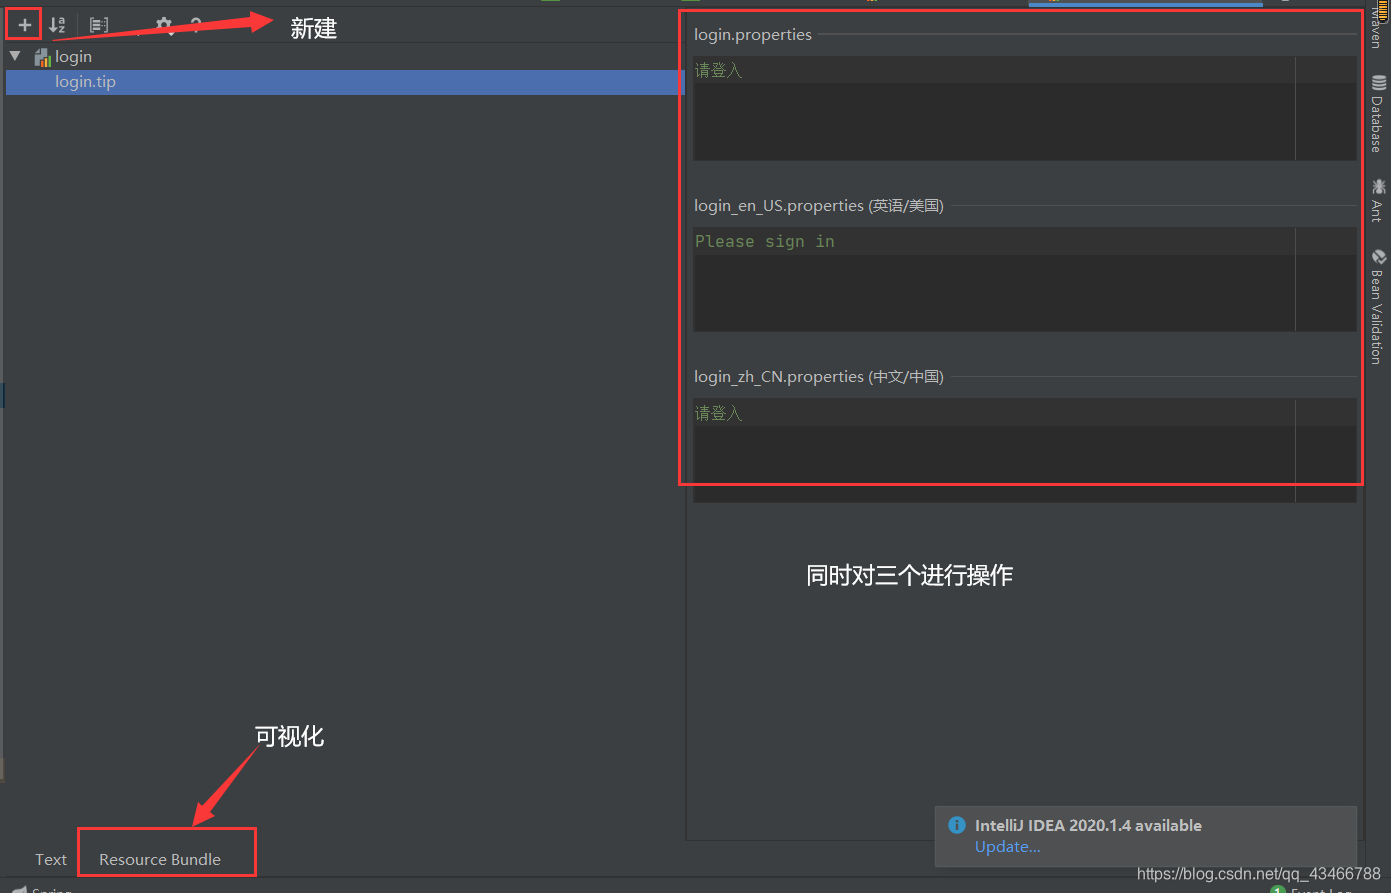Click the login bundle chart icon

(43, 58)
